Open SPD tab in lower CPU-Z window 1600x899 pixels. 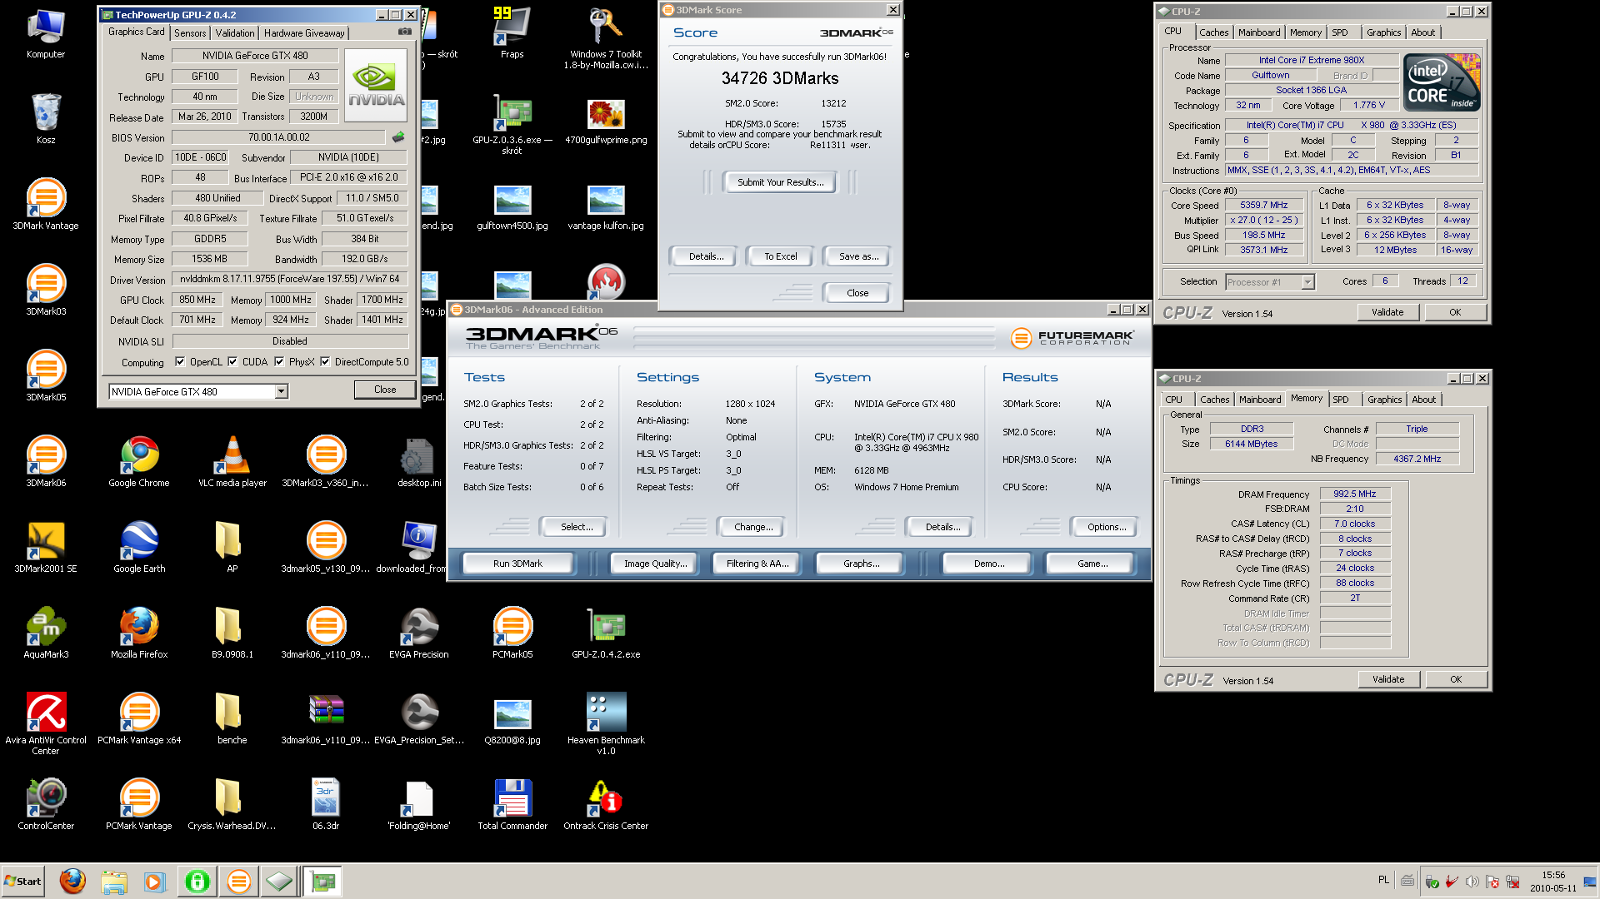[x=1341, y=400]
